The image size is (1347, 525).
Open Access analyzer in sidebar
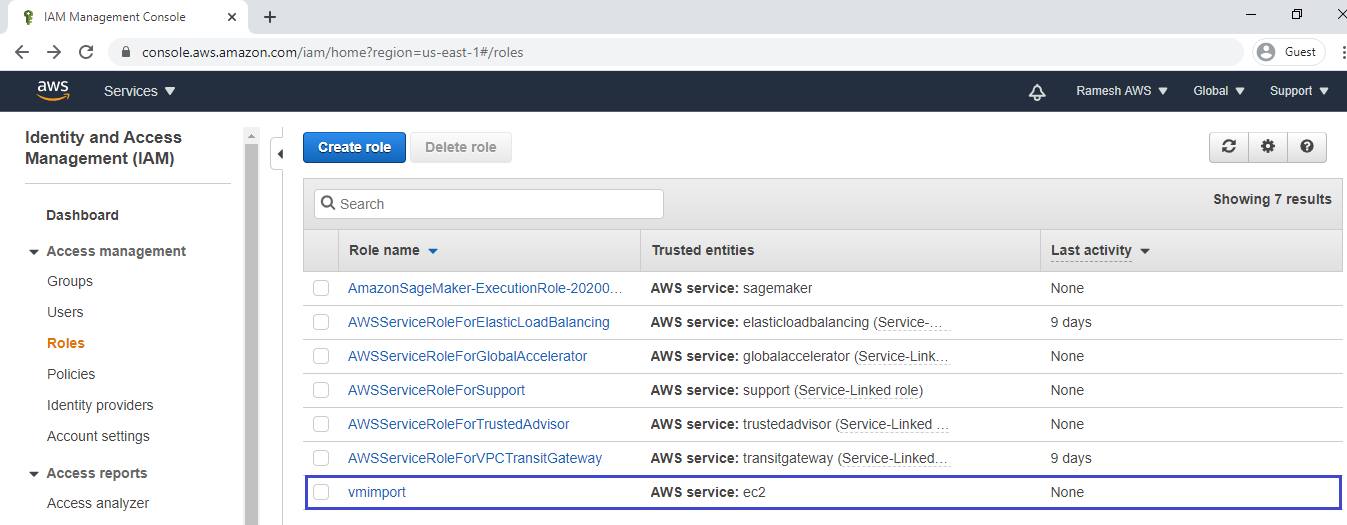(x=98, y=503)
